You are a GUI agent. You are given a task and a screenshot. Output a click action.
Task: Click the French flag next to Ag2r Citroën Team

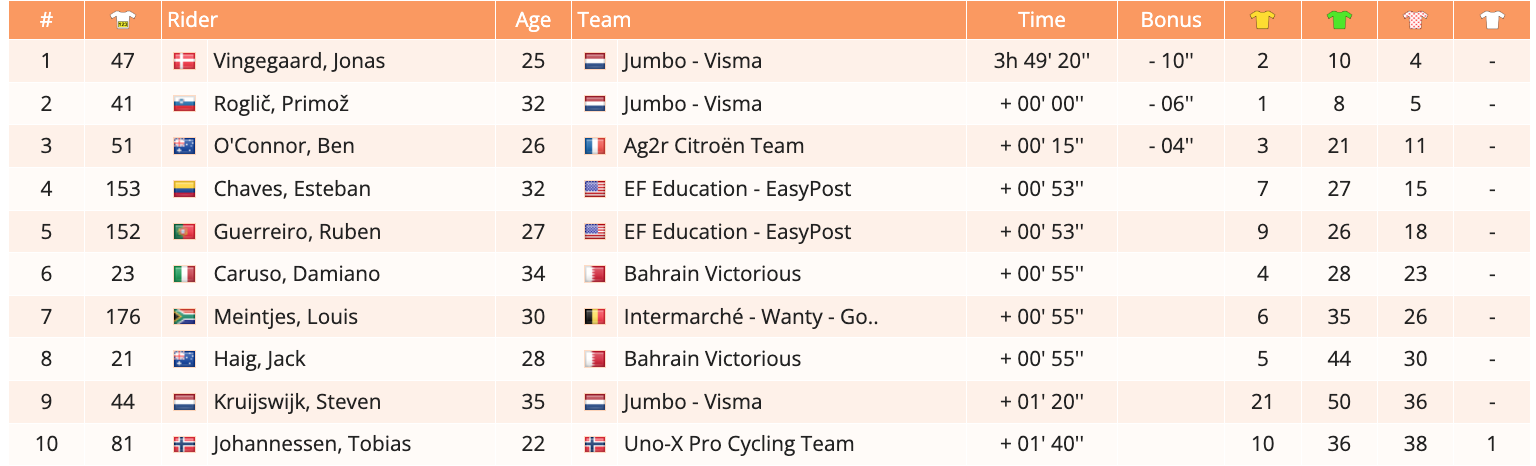pyautogui.click(x=595, y=147)
